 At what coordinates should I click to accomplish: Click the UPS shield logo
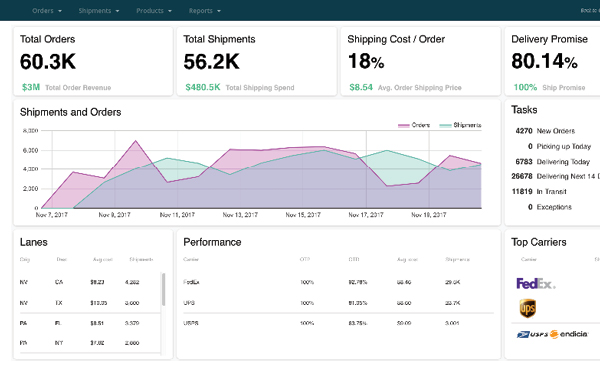pos(527,308)
